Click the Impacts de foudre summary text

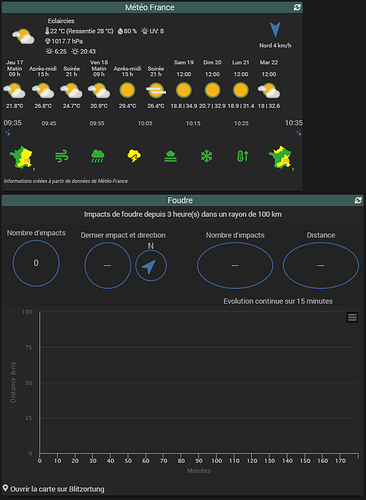(183, 214)
